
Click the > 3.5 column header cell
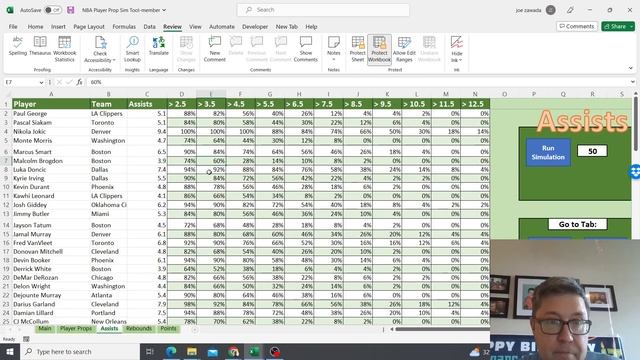point(211,104)
